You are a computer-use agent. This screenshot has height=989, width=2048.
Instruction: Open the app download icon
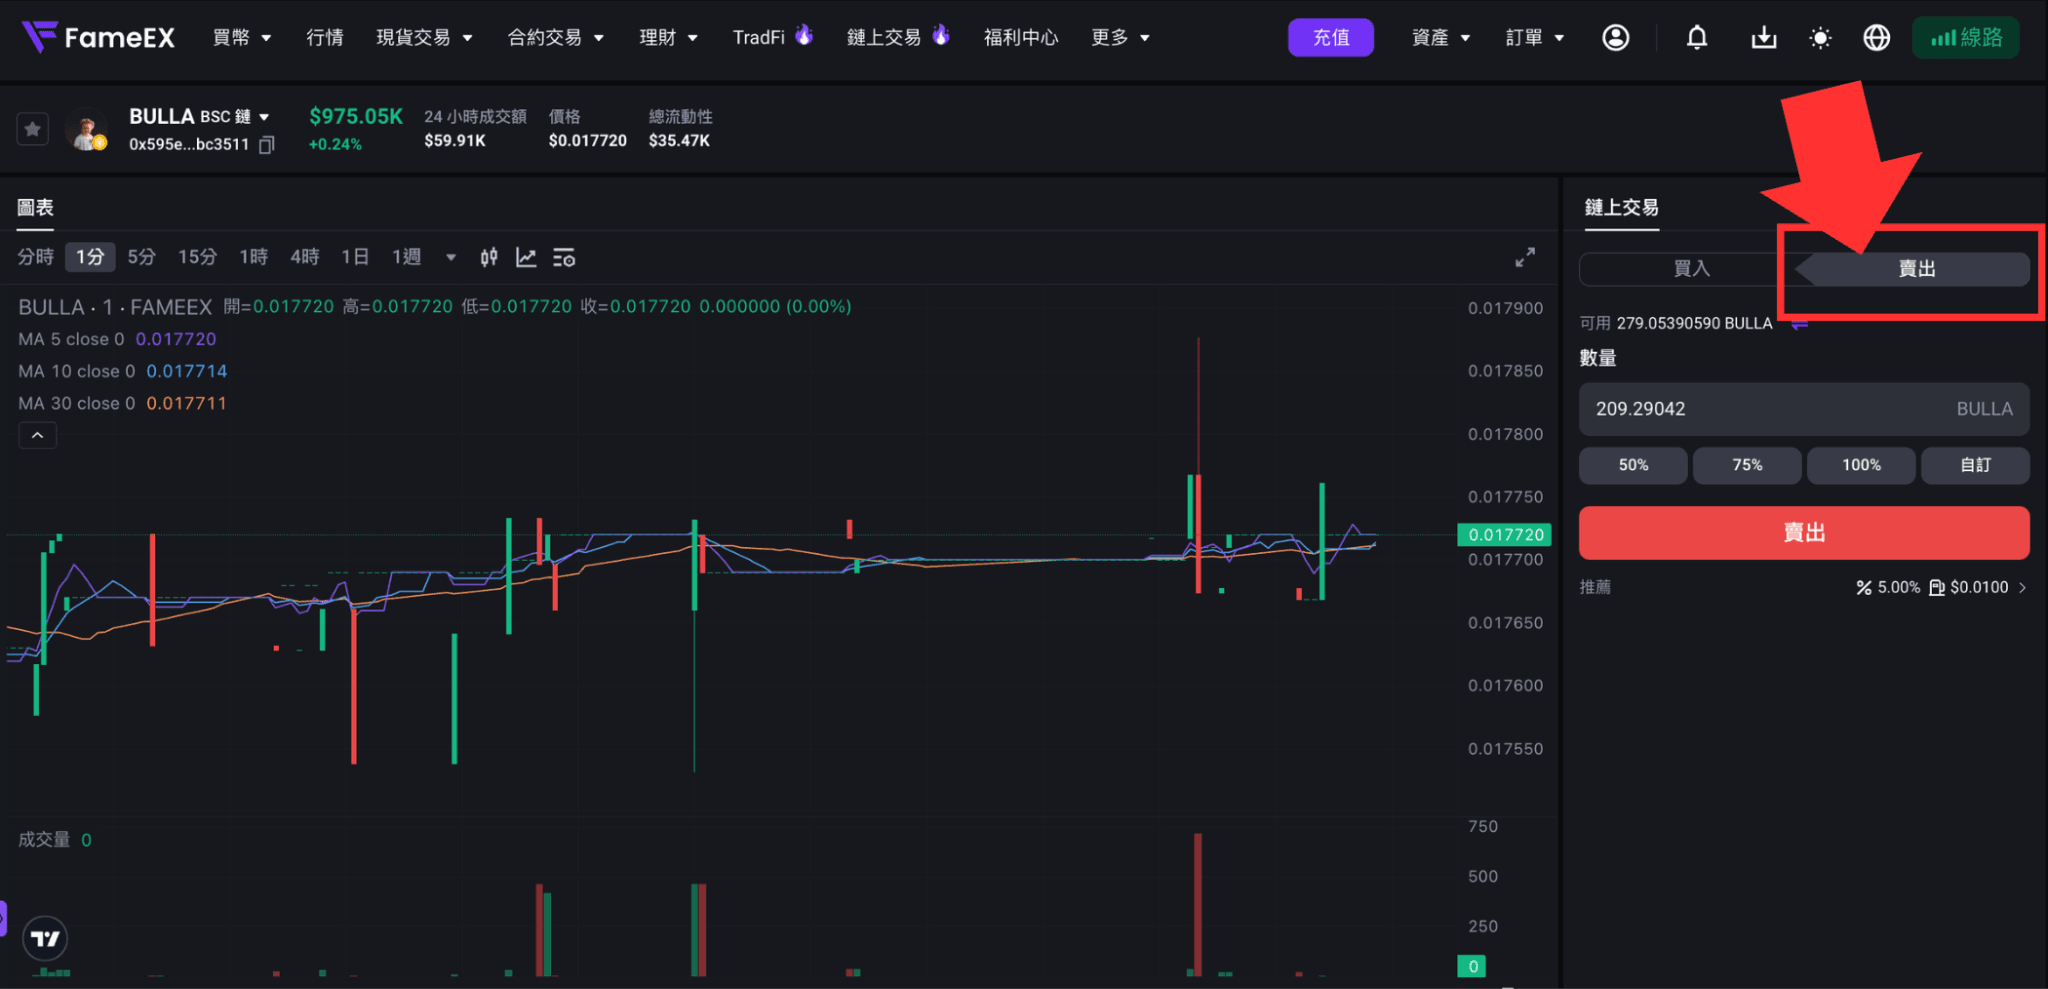[x=1764, y=37]
